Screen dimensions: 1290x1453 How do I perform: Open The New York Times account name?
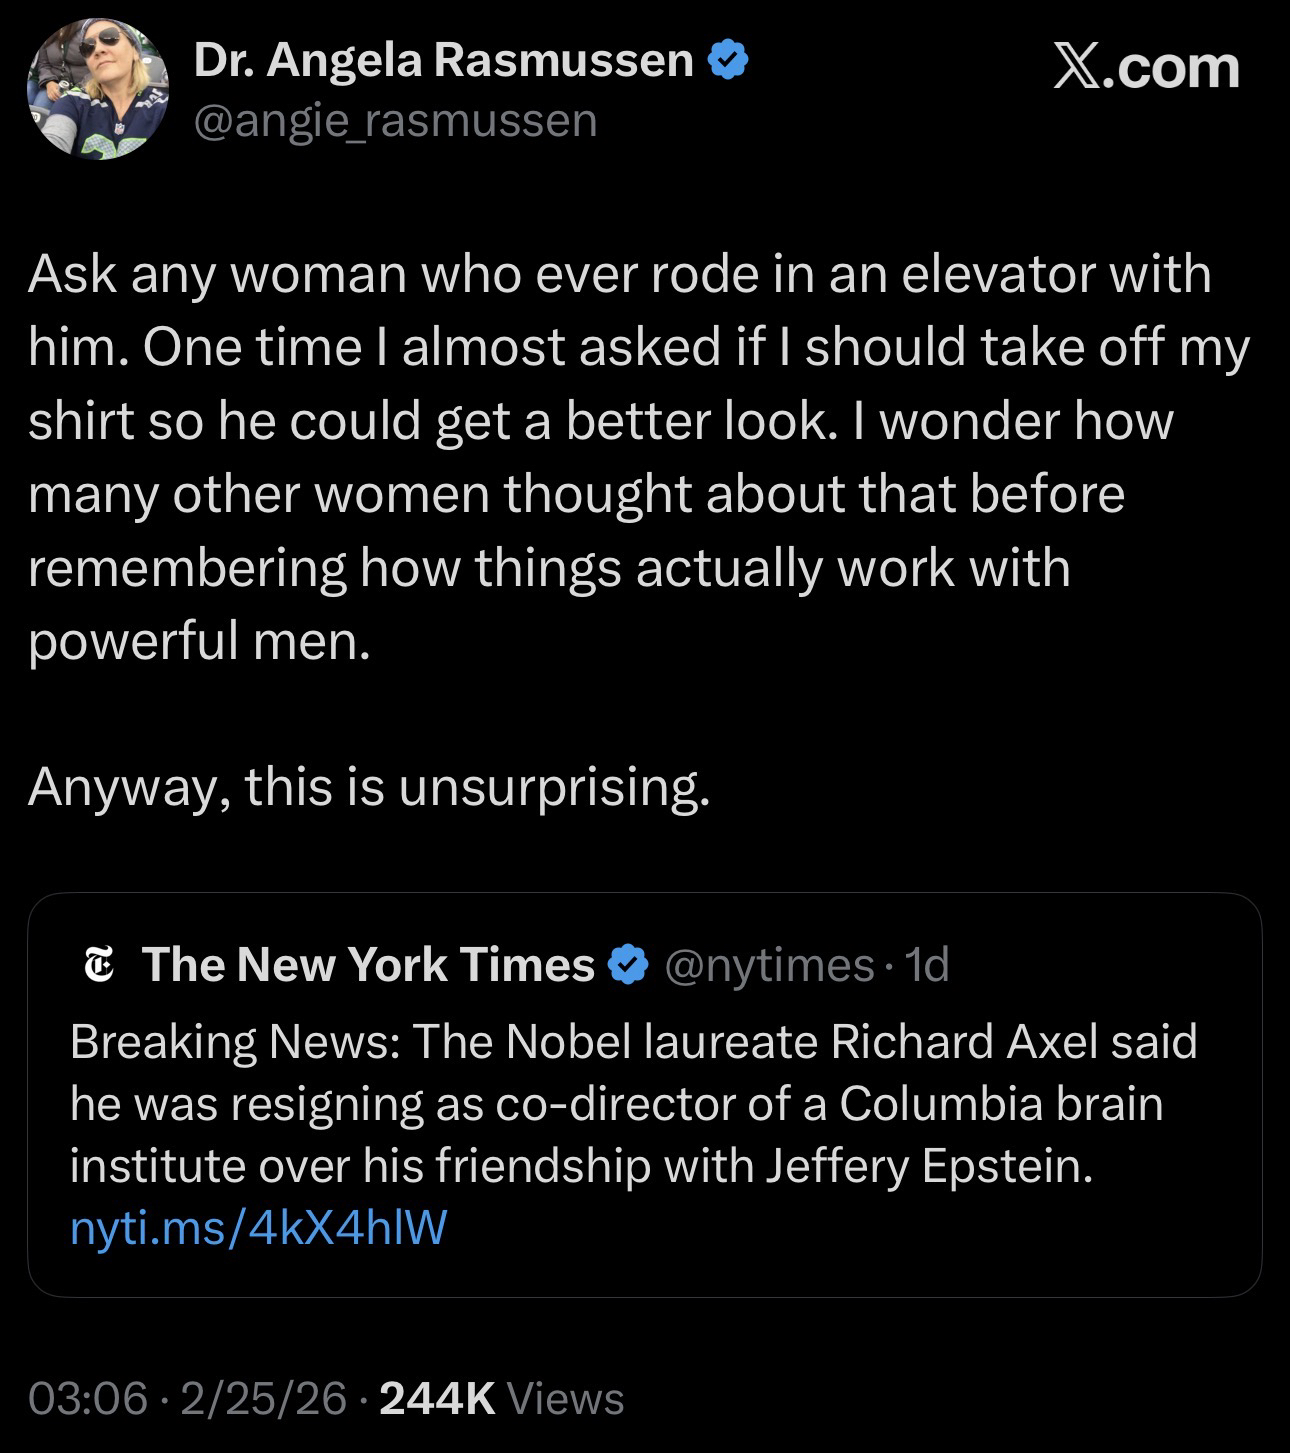click(x=368, y=965)
